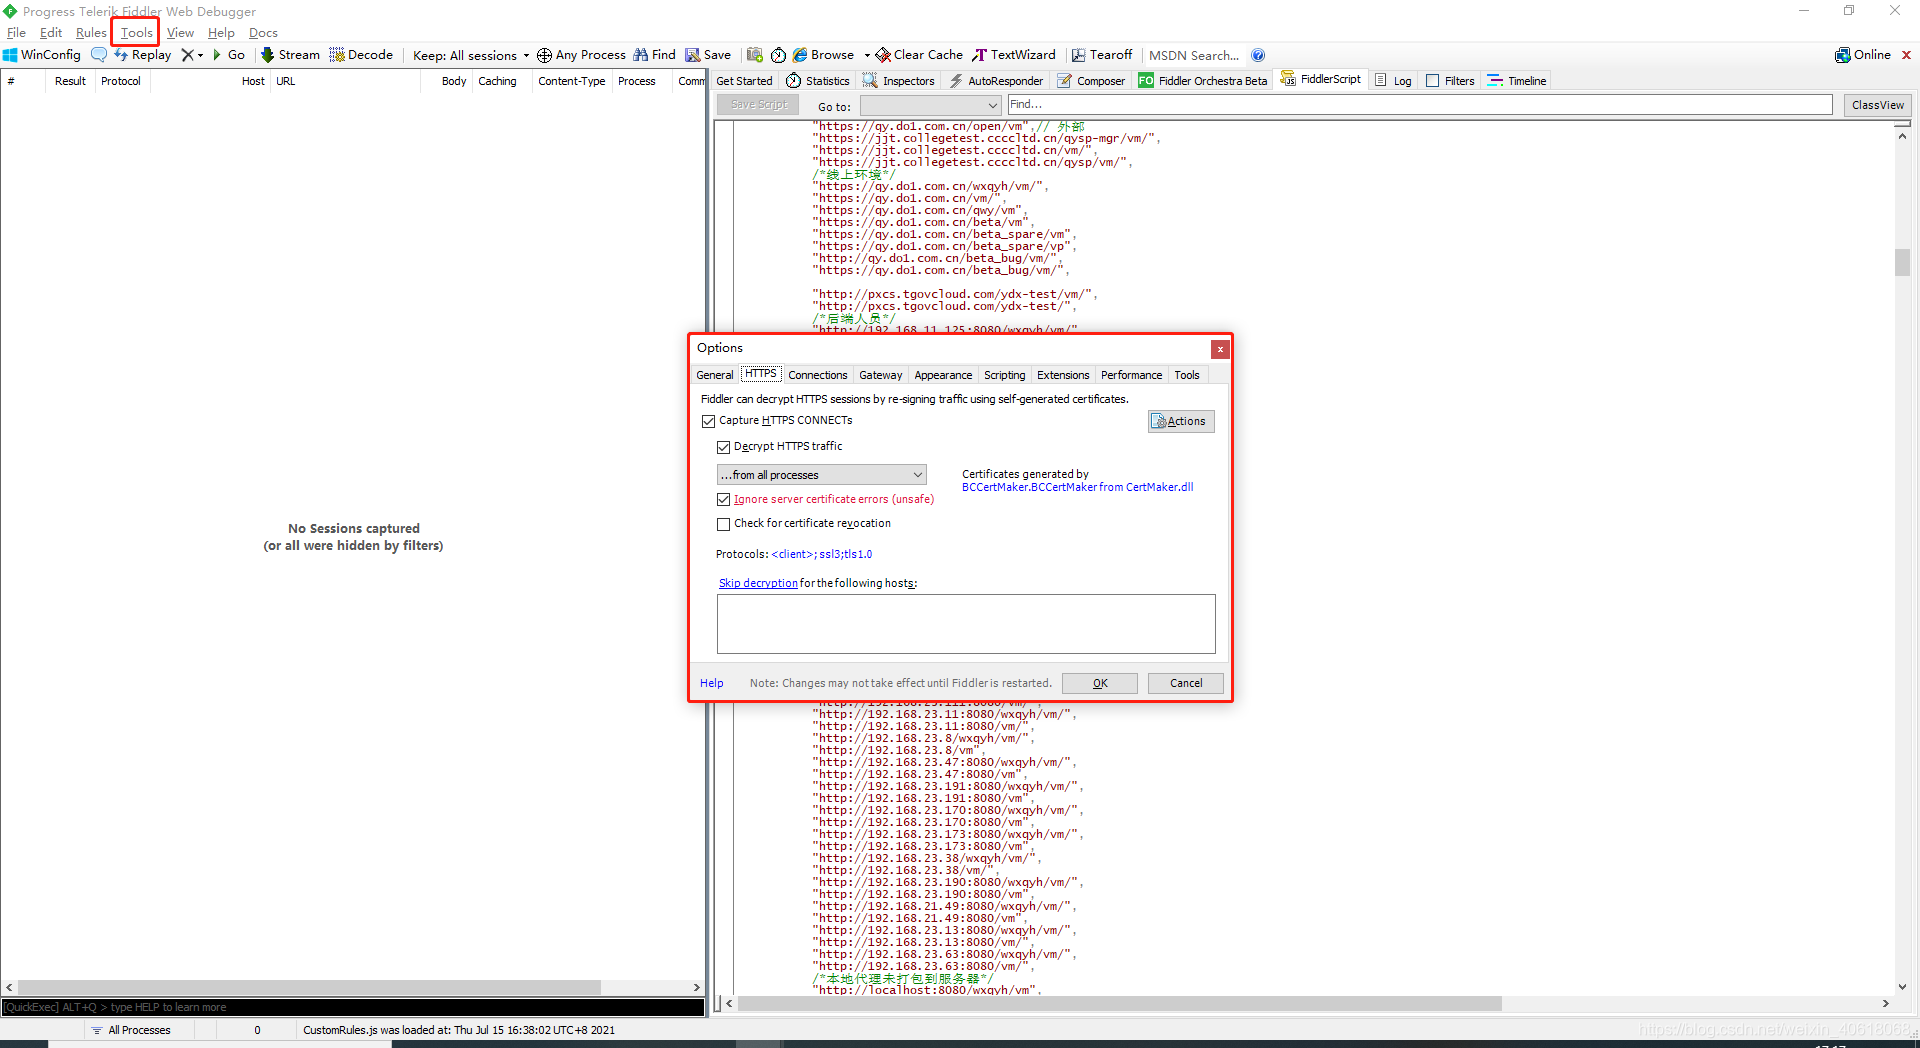Click the Clear Cache button
Image resolution: width=1920 pixels, height=1048 pixels.
tap(919, 55)
